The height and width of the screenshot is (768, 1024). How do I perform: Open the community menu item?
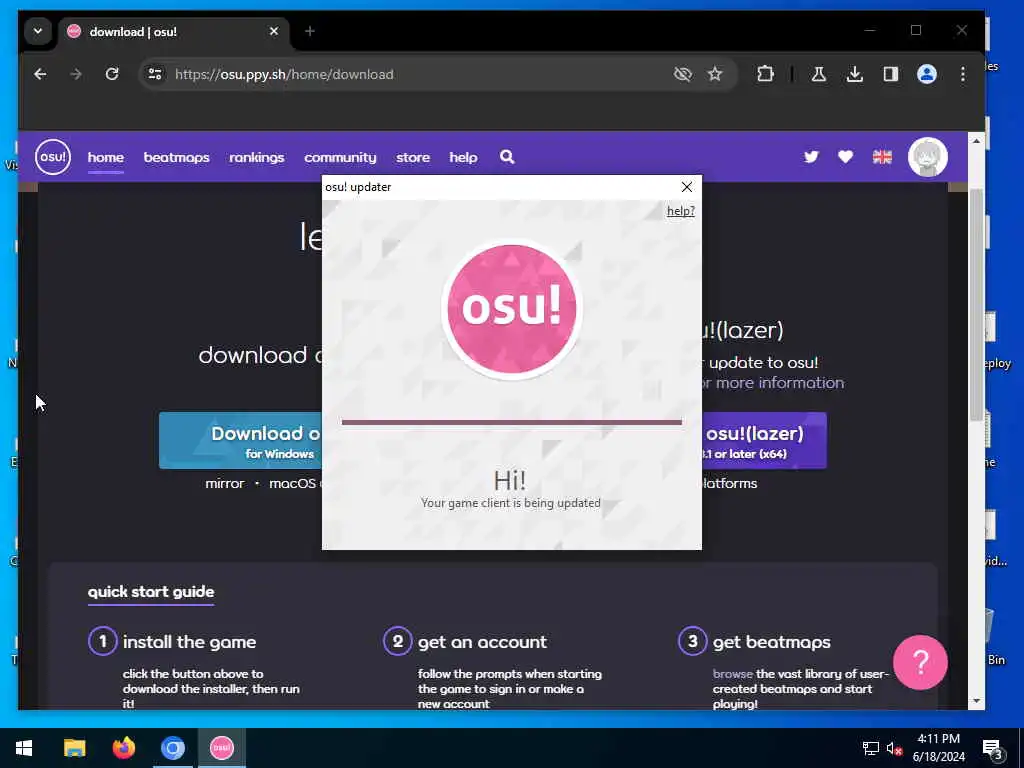click(340, 157)
